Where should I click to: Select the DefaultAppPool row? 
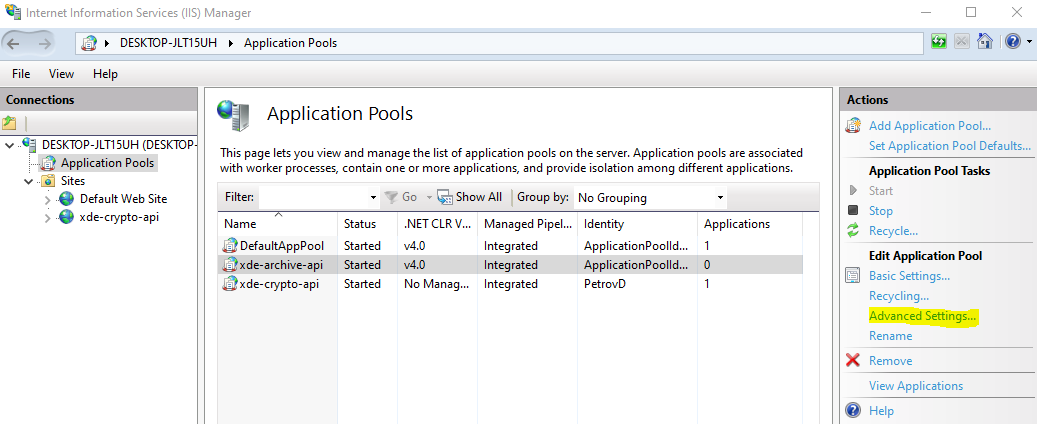(x=511, y=246)
